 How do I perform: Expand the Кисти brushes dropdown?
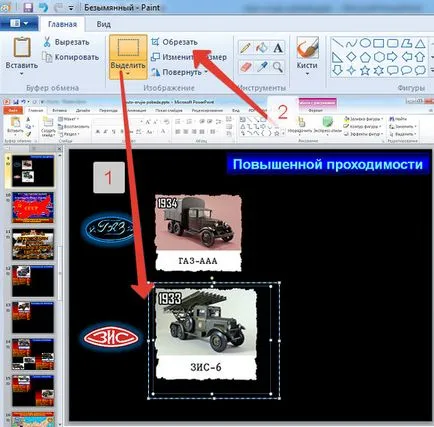(307, 74)
